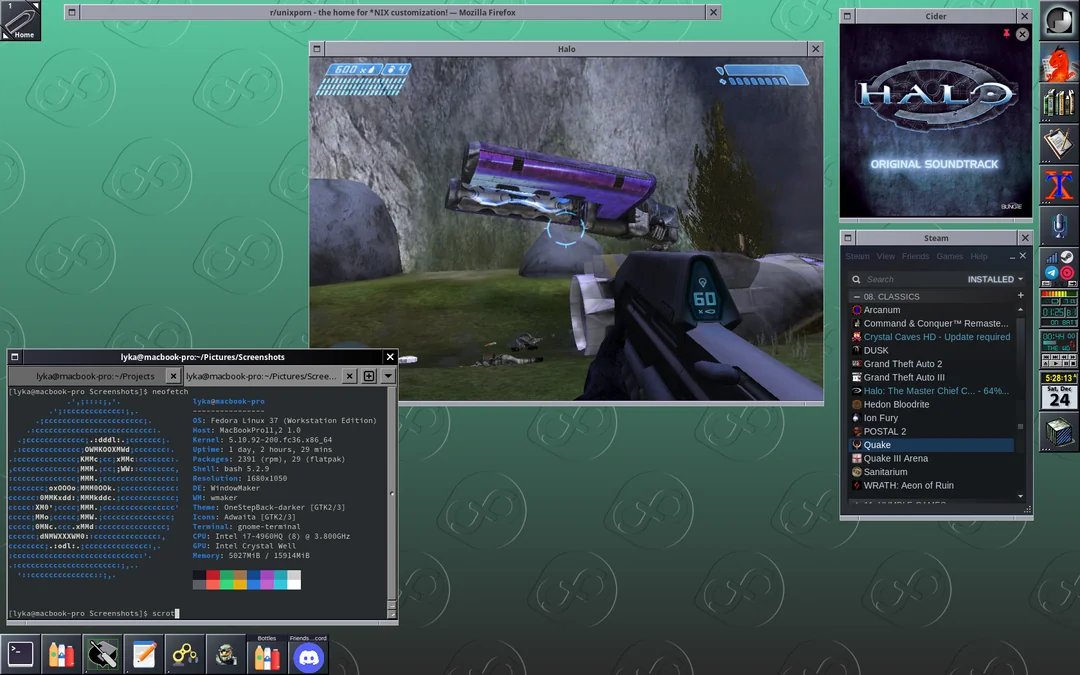1080x675 pixels.
Task: Open the cube dock icon
Action: click(1059, 432)
